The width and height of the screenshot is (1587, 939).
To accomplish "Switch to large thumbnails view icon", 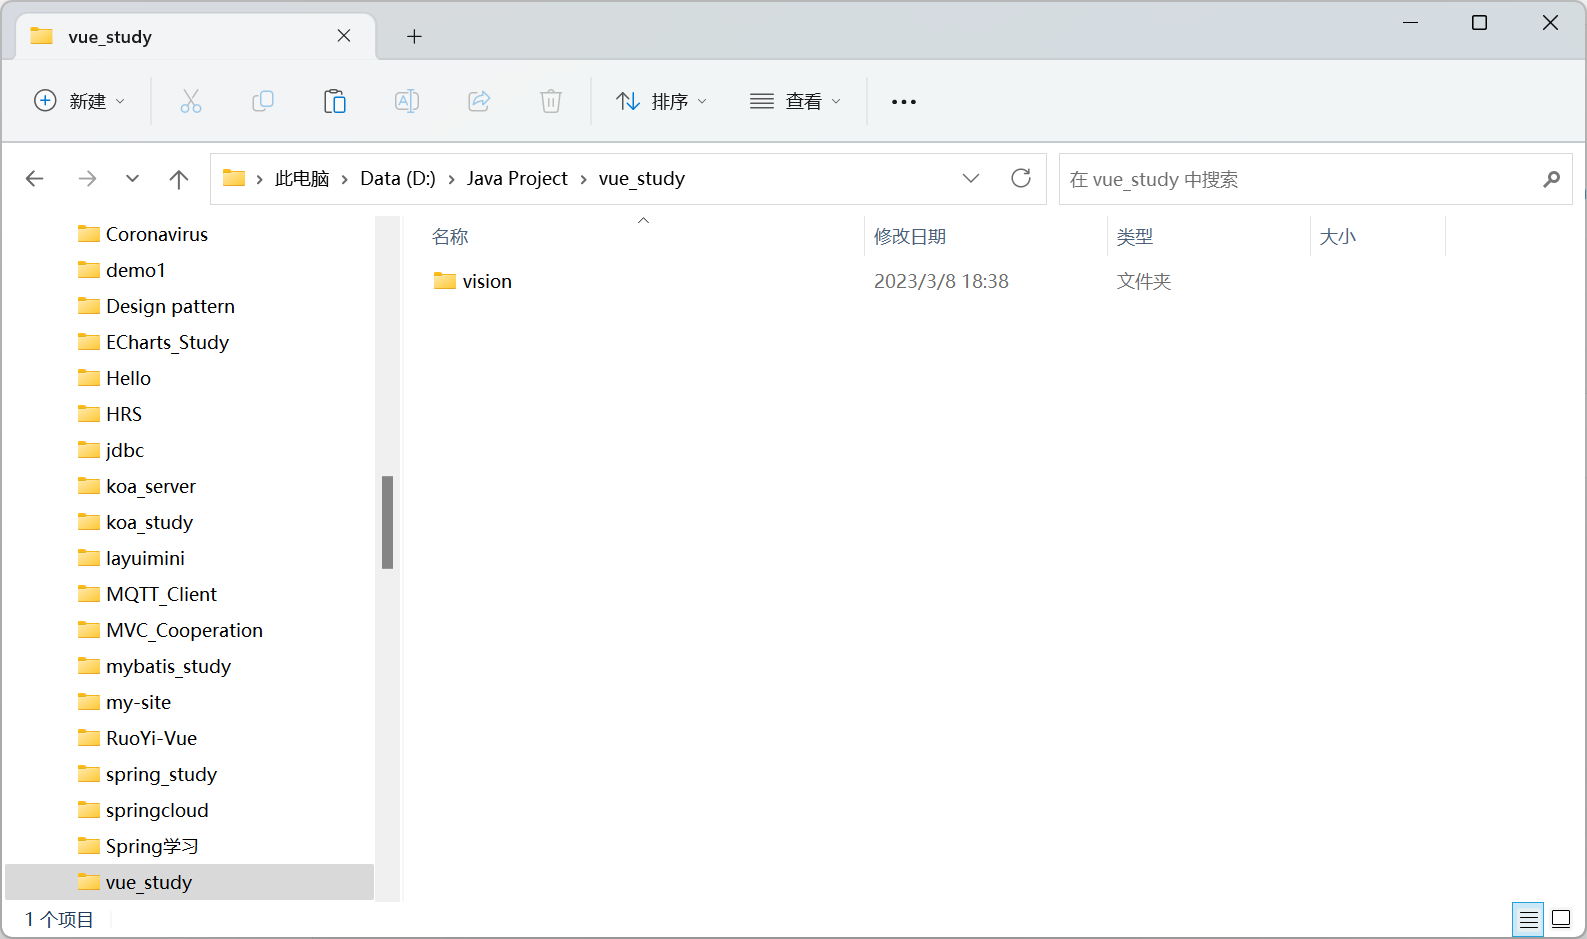I will (x=1561, y=919).
